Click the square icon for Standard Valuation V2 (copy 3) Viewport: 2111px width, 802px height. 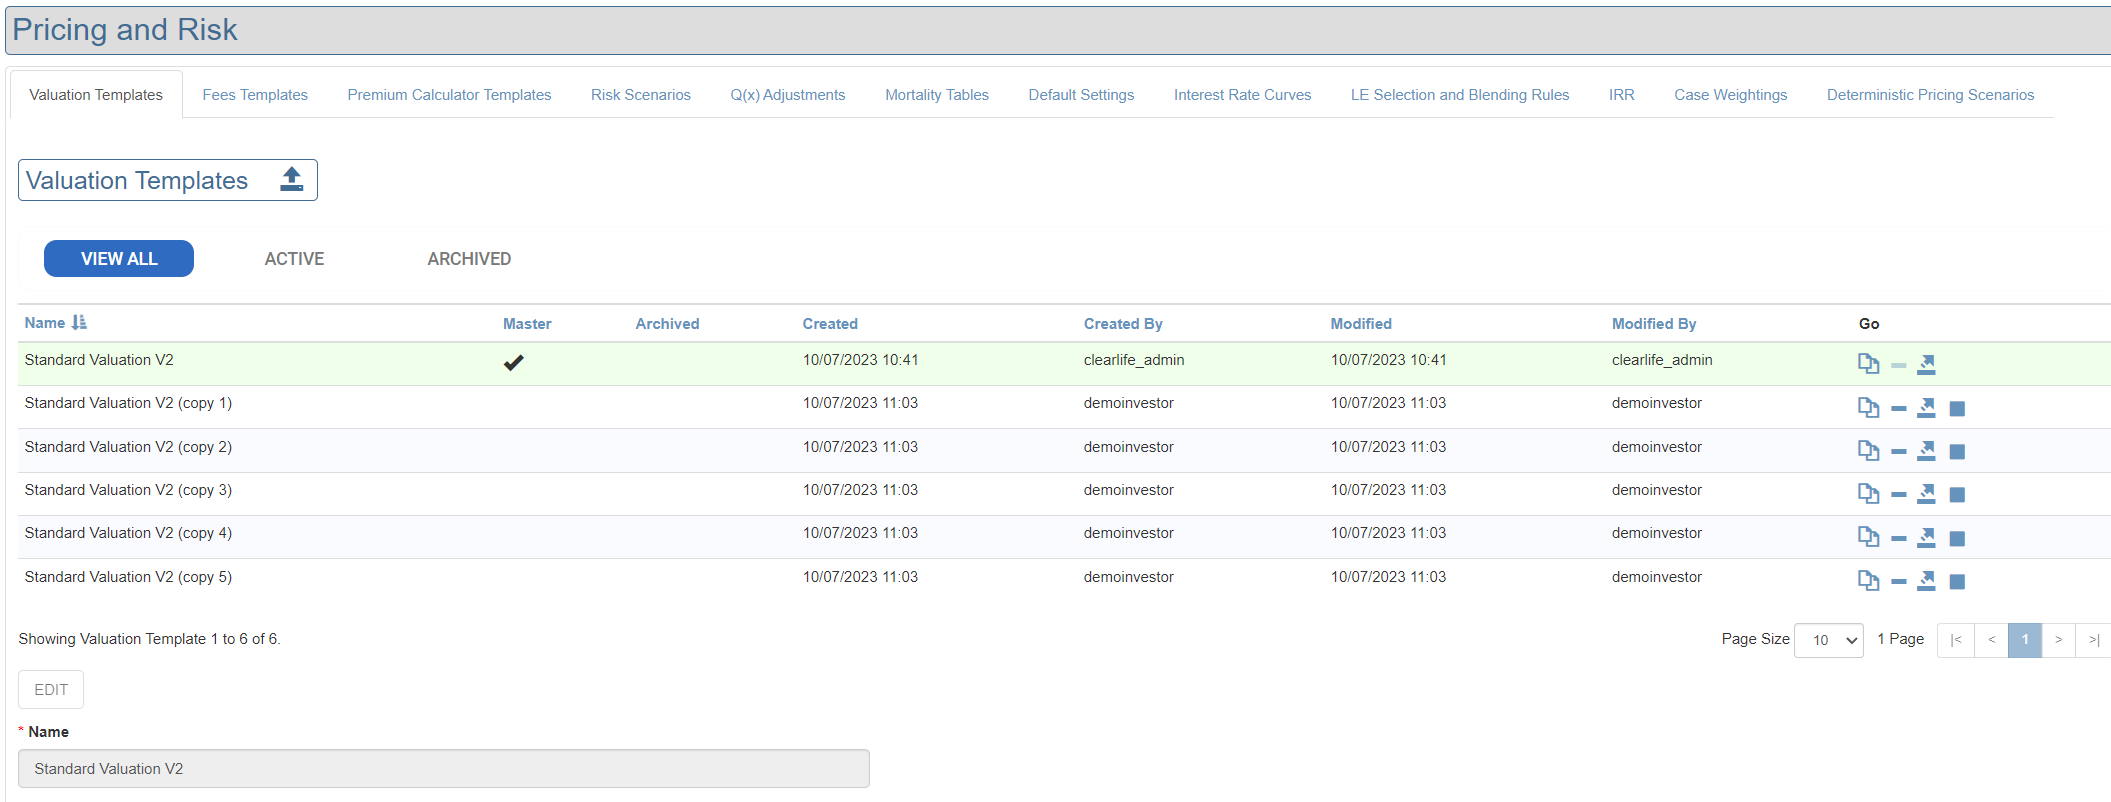tap(1957, 495)
